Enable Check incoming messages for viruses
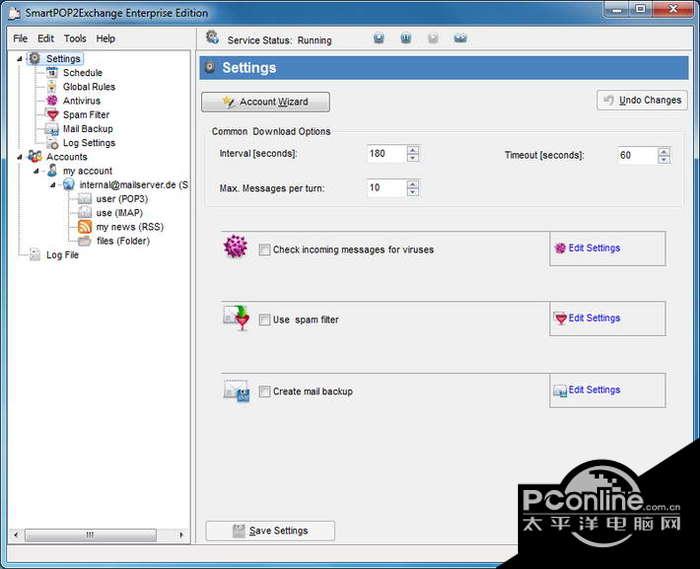Viewport: 700px width, 569px height. pos(264,249)
